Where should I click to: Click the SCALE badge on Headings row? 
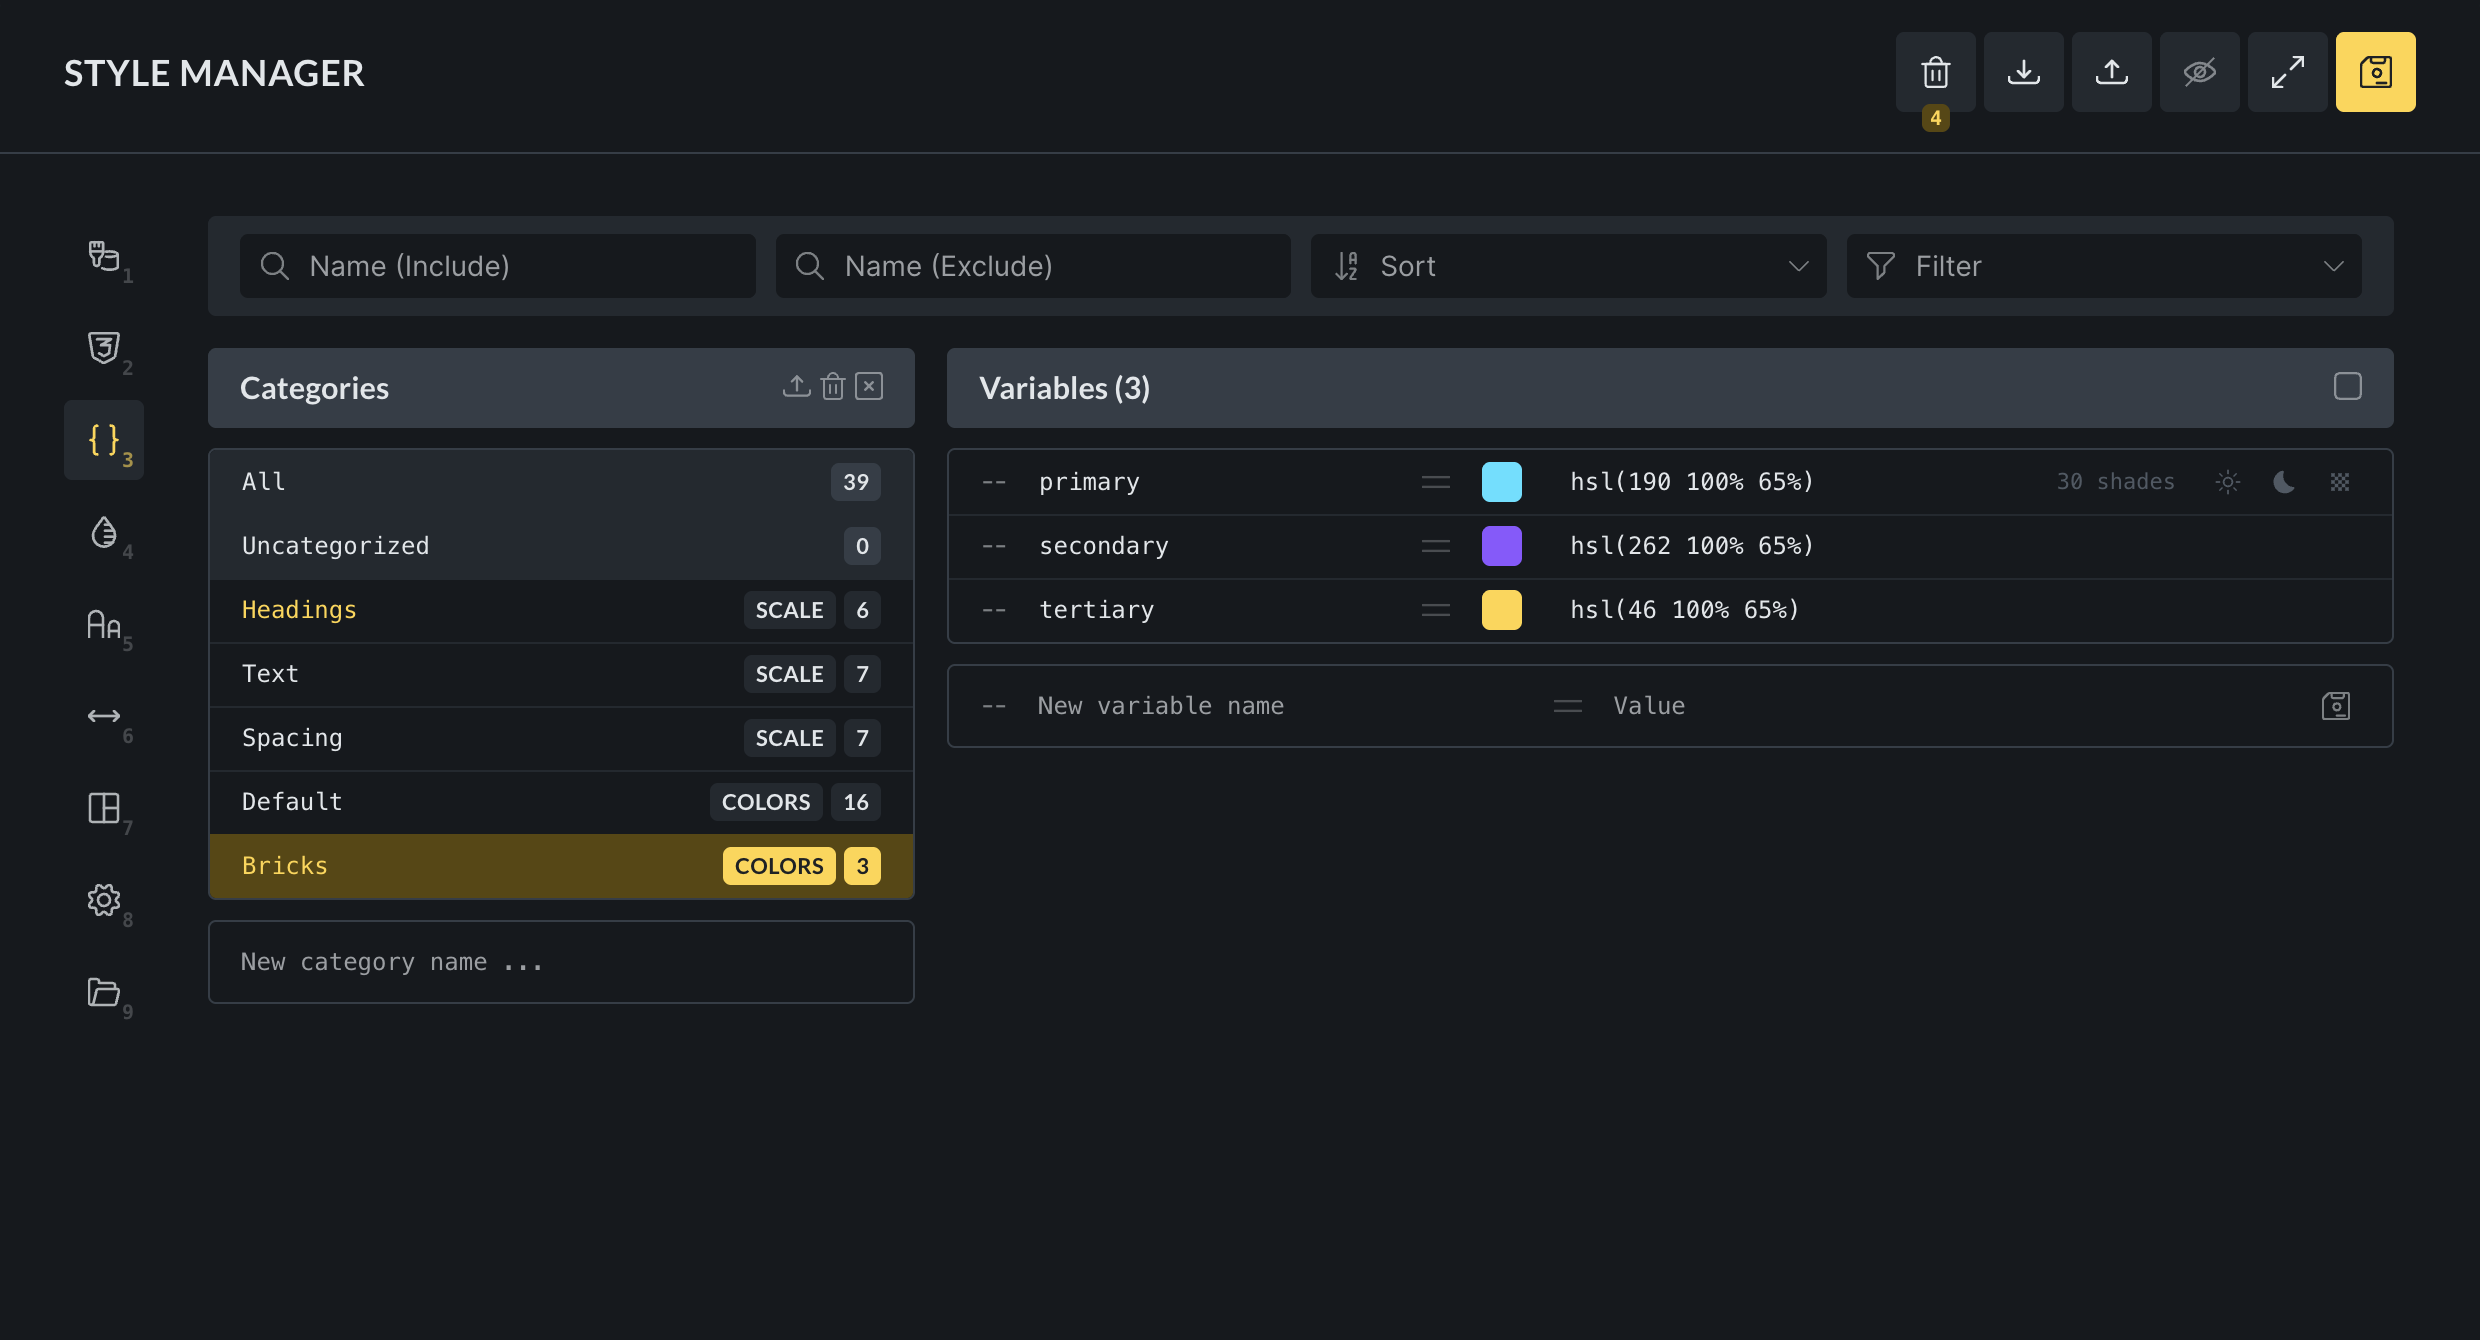click(789, 610)
